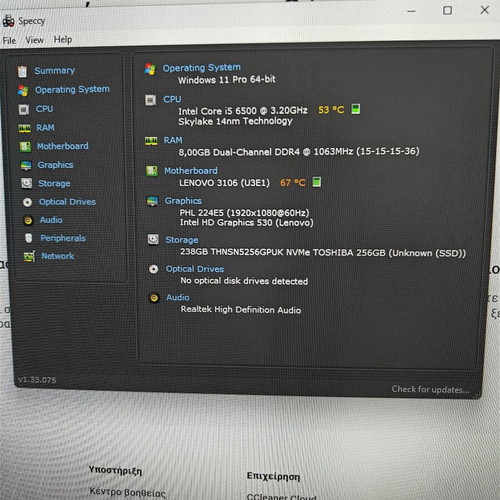Click the 8,00GB Dual-Channel DDR4 text
Image resolution: width=500 pixels, height=500 pixels.
(x=299, y=152)
